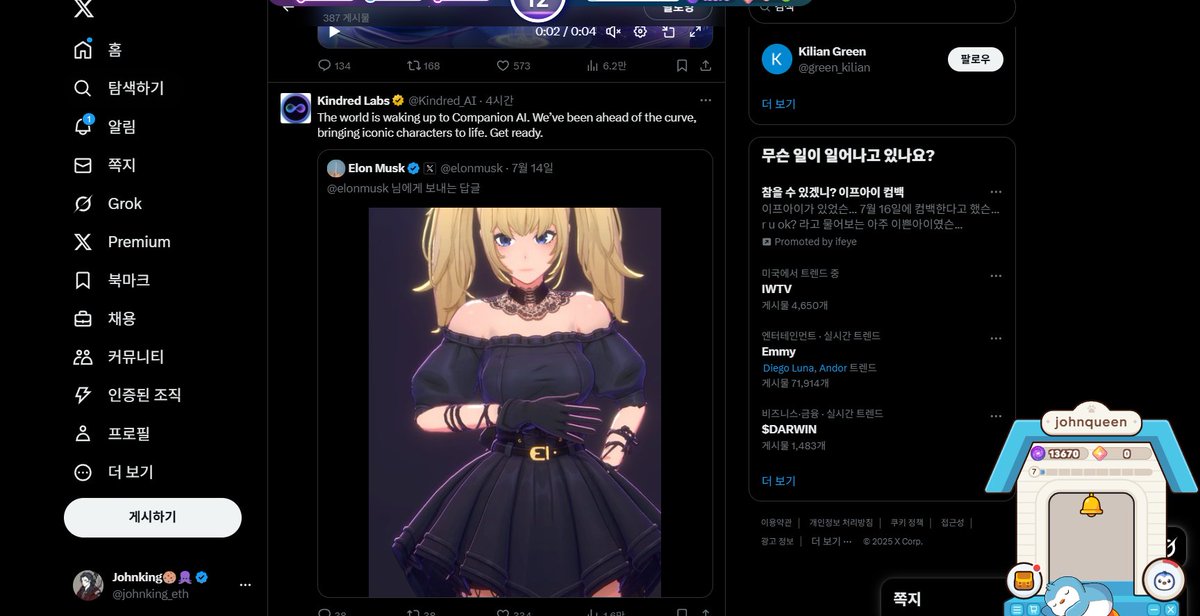Open the Kindred Labs post options menu
This screenshot has width=1200, height=616.
tap(705, 101)
